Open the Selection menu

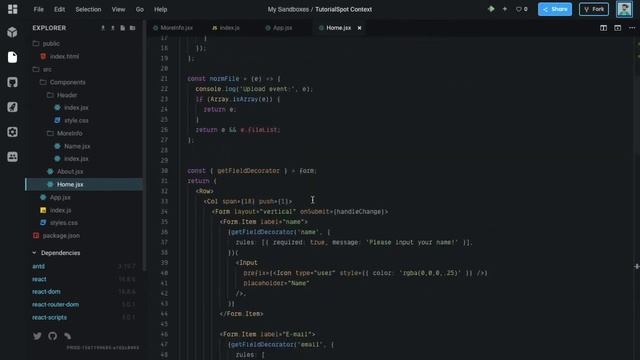click(x=88, y=9)
